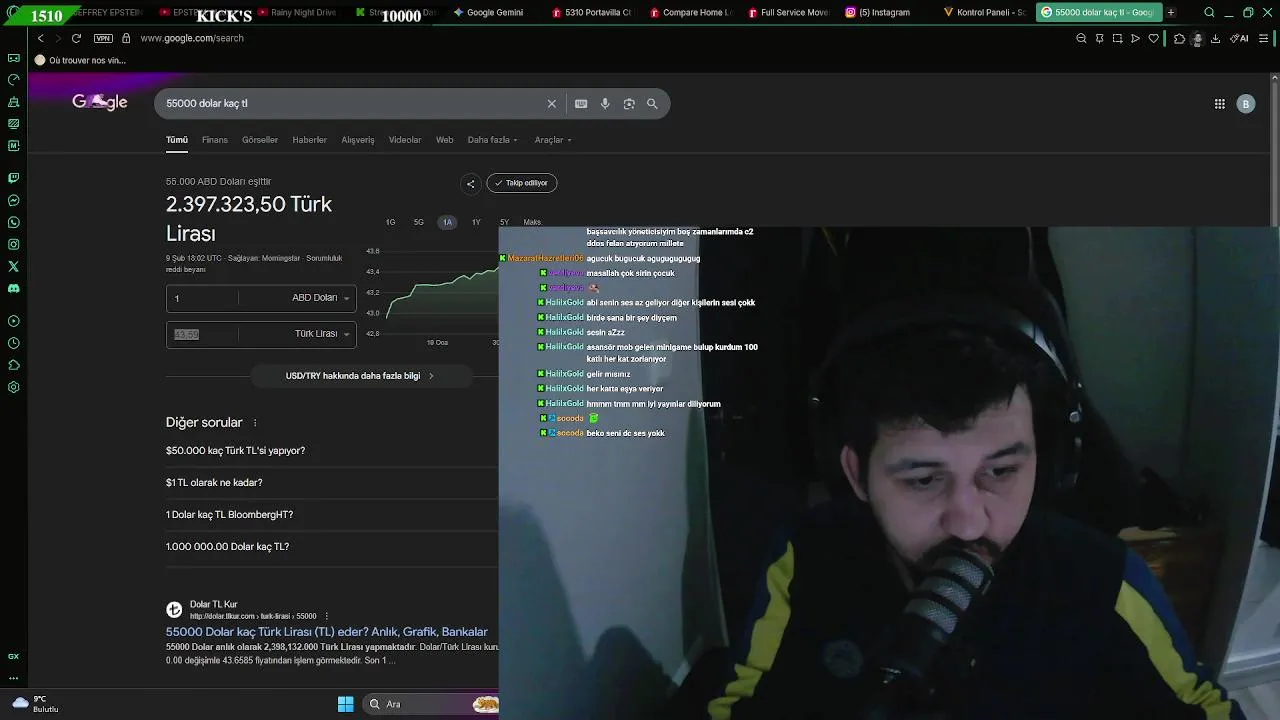1280x720 pixels.
Task: Open Messenger panel in the sidebar
Action: coord(13,200)
